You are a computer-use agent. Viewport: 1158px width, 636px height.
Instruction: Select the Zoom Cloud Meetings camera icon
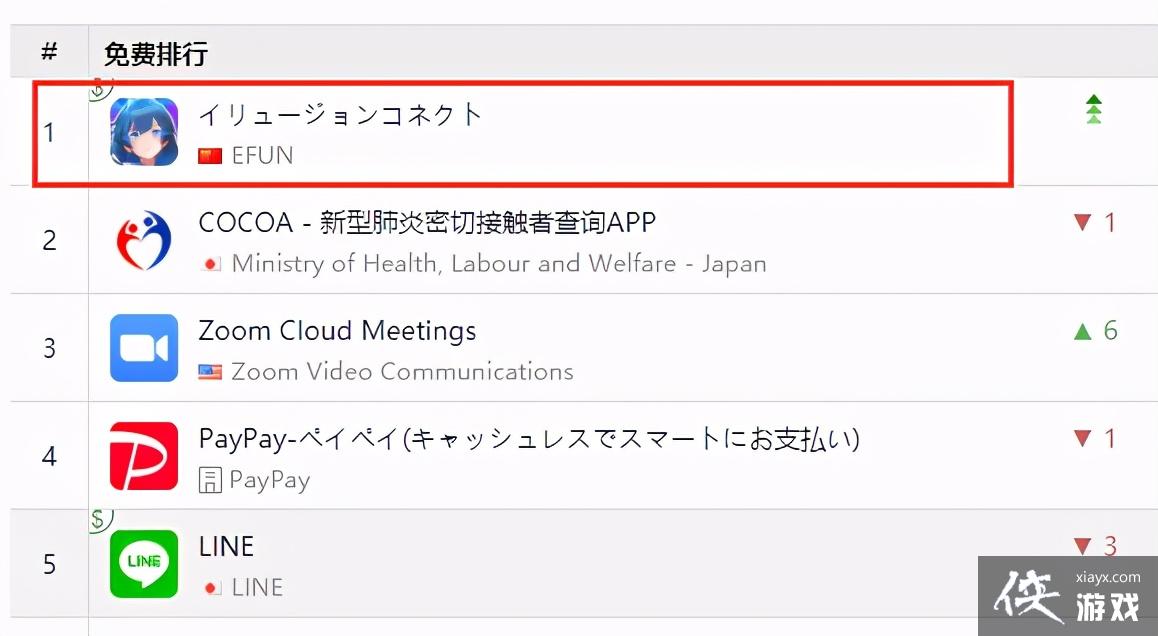(144, 348)
